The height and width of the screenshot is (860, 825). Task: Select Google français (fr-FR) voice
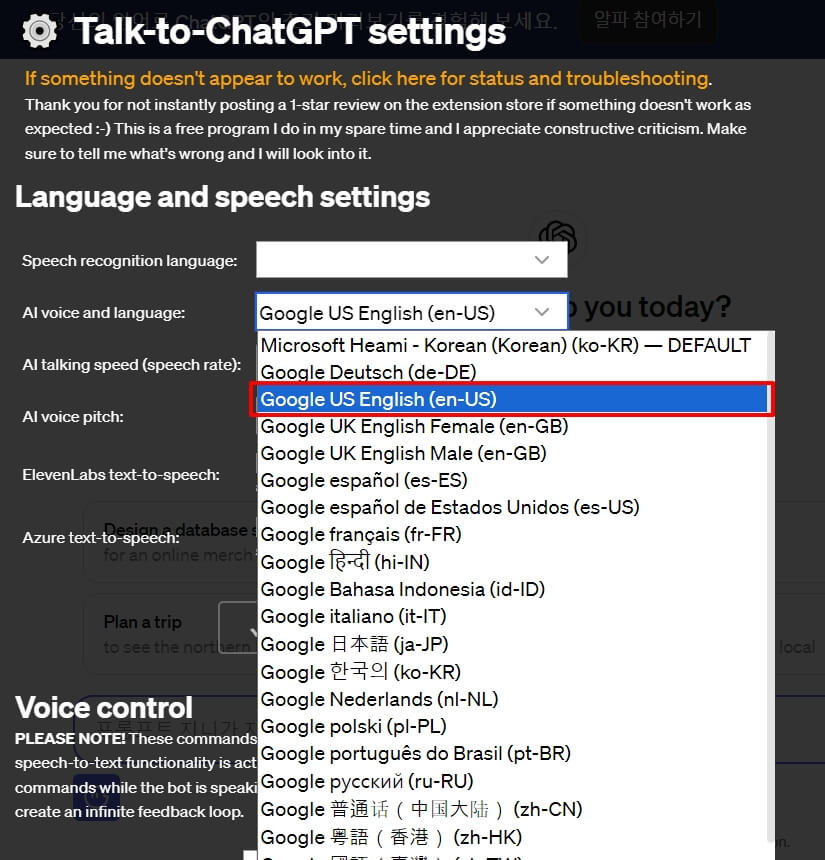[x=512, y=534]
